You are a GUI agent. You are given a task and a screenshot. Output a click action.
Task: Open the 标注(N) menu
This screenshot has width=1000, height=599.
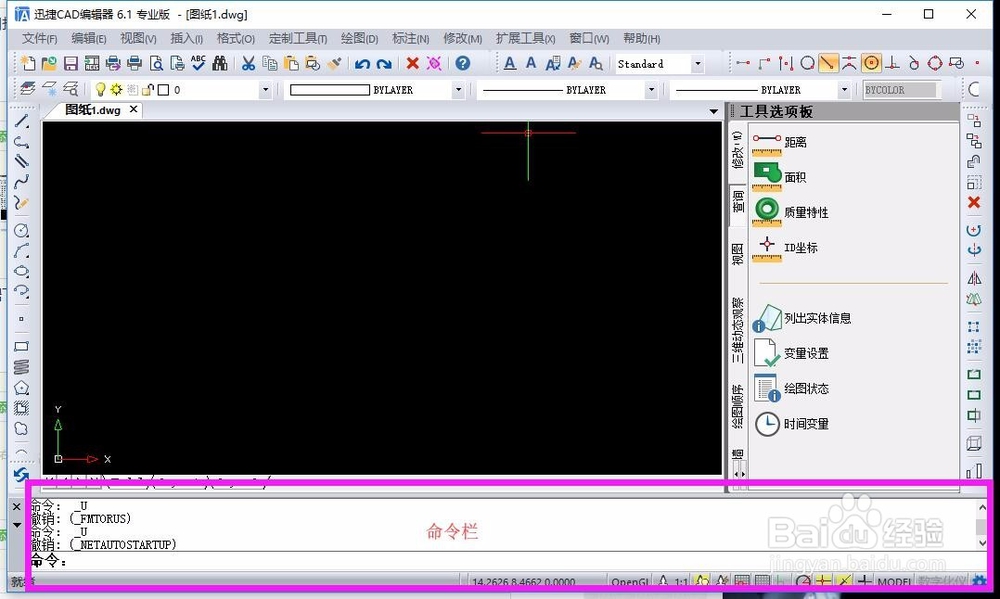point(411,38)
